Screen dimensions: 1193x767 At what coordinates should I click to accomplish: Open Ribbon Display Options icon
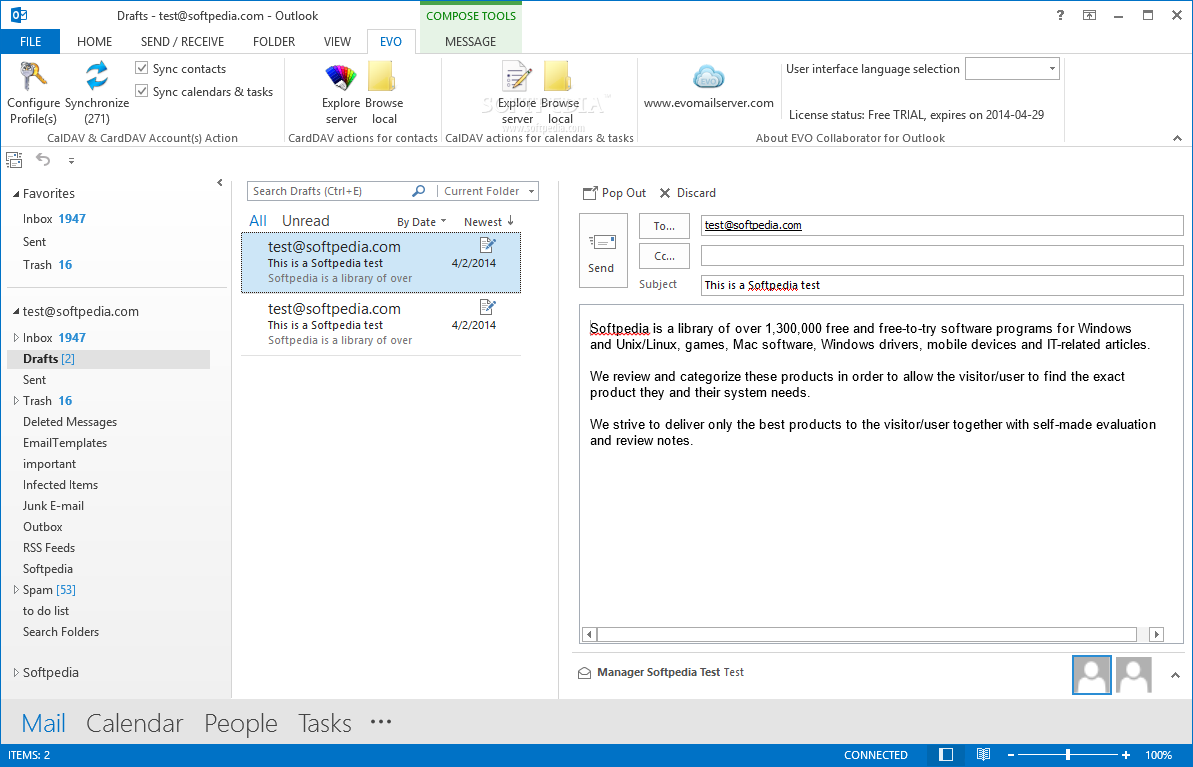(1090, 15)
